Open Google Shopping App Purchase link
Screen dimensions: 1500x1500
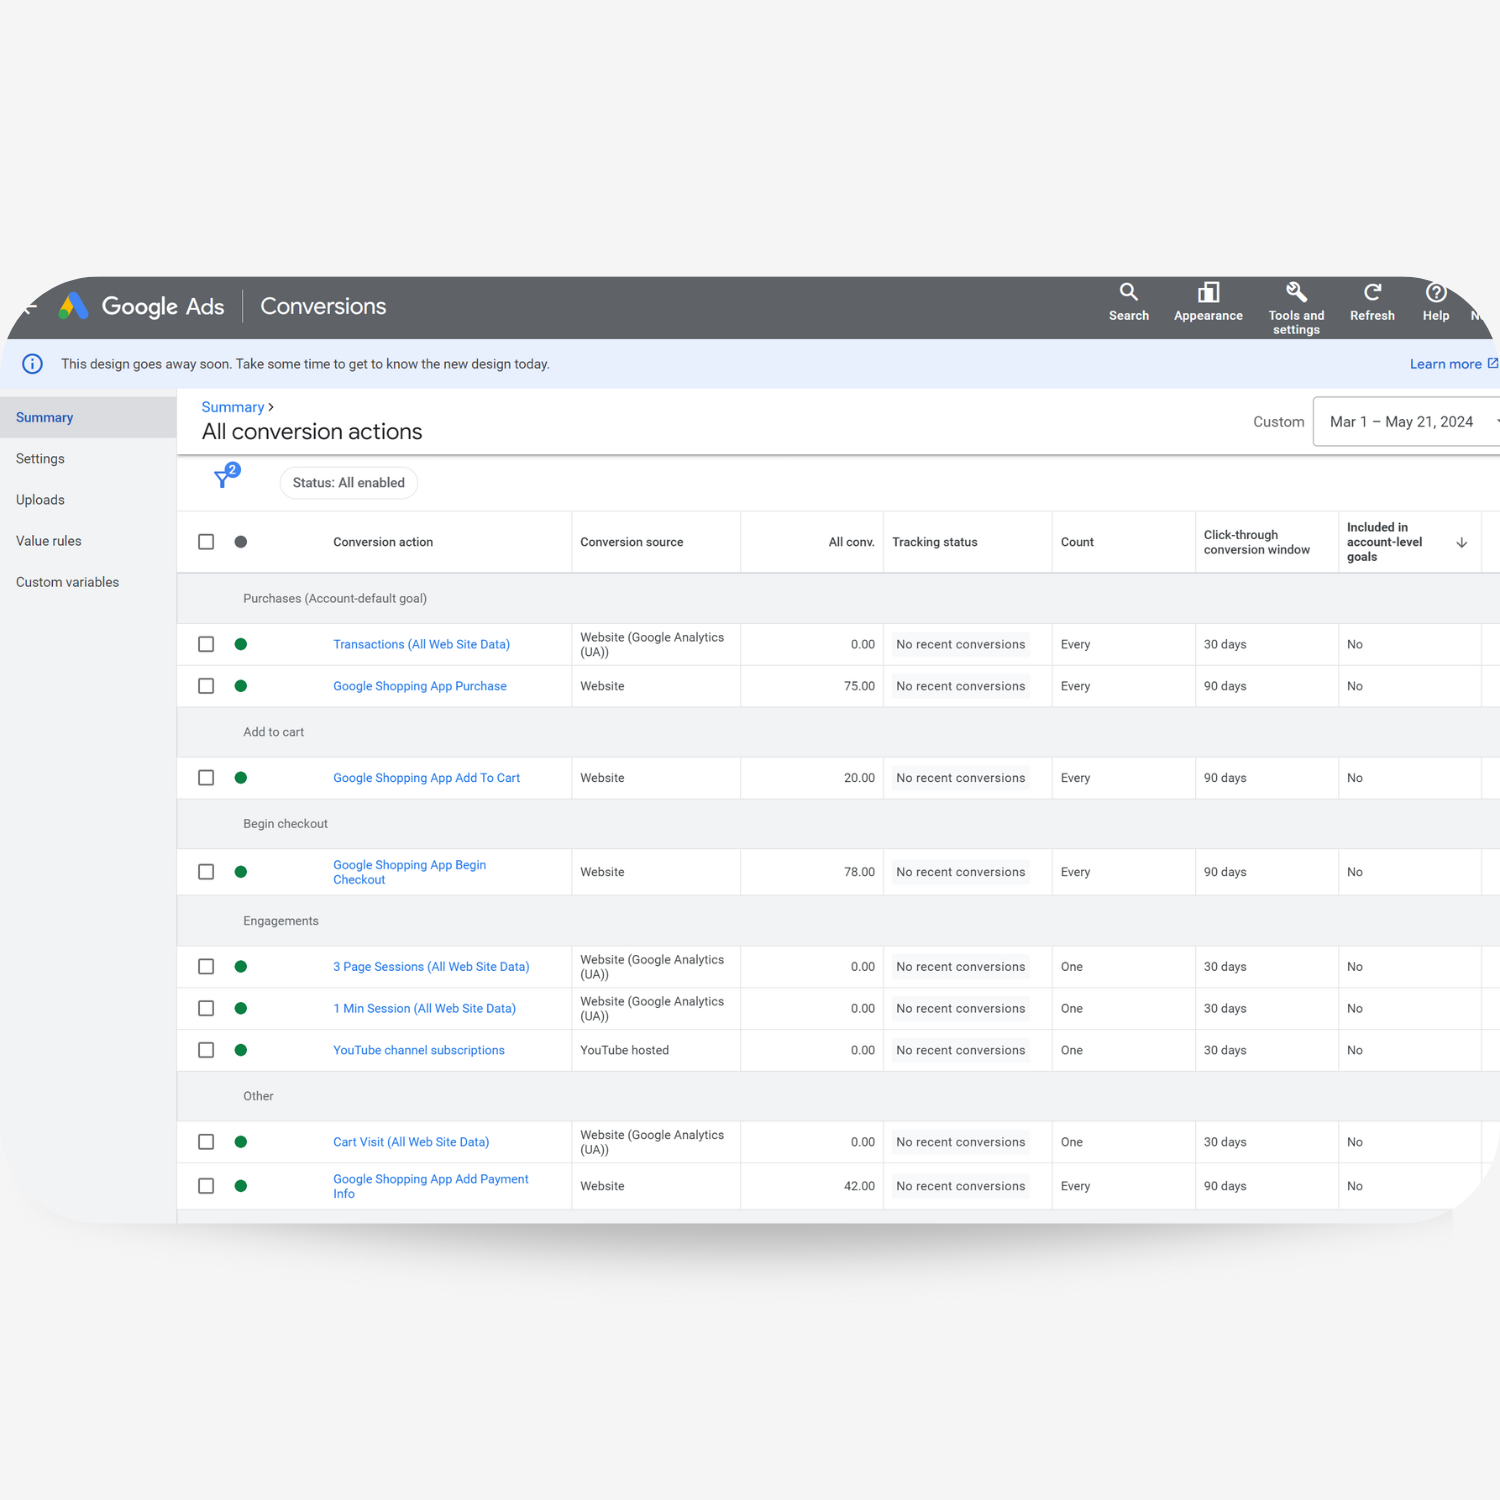[420, 686]
